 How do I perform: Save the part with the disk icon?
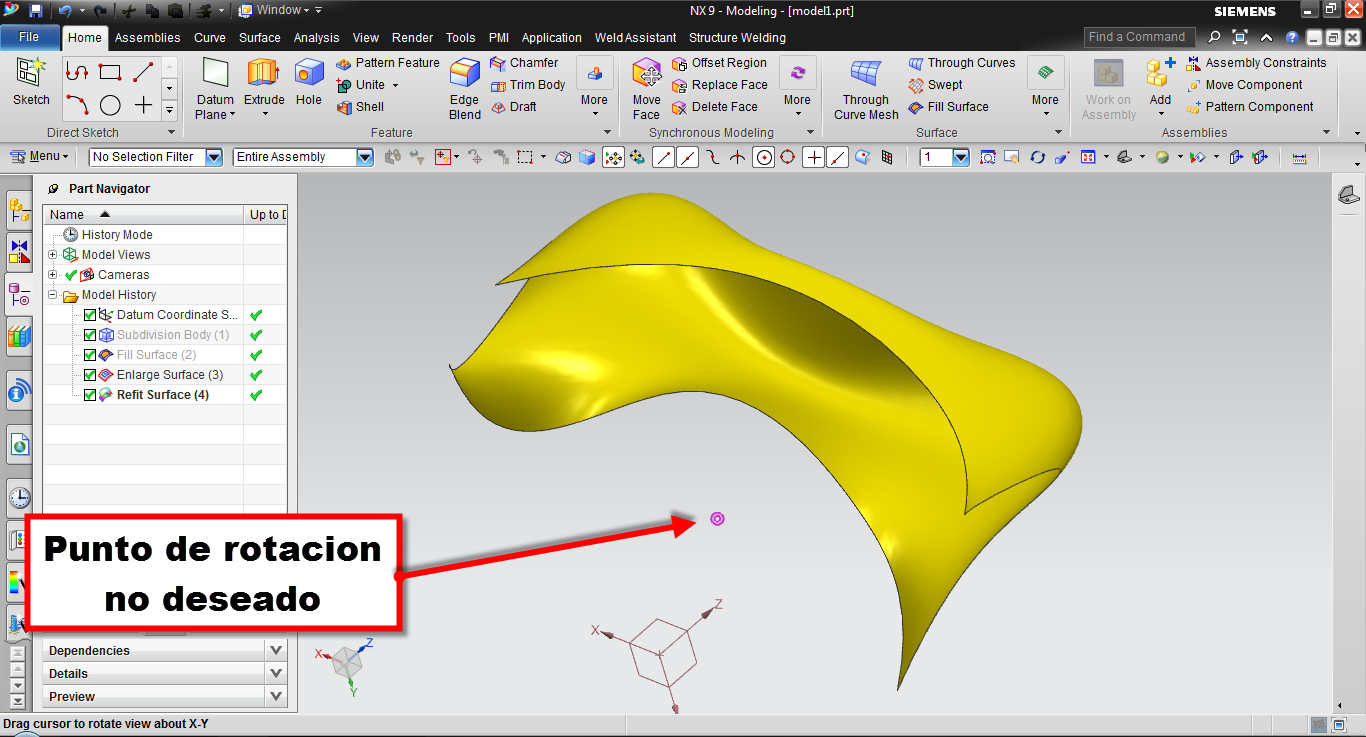(36, 11)
